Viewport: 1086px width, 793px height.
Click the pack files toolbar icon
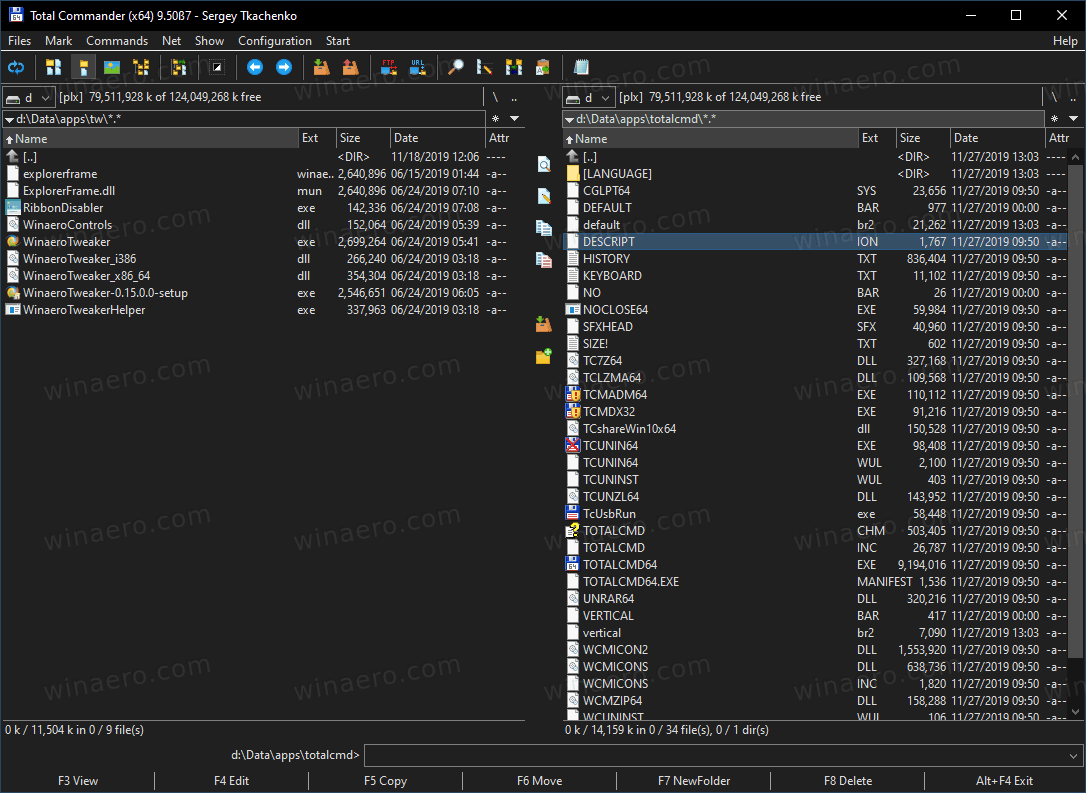tap(321, 67)
